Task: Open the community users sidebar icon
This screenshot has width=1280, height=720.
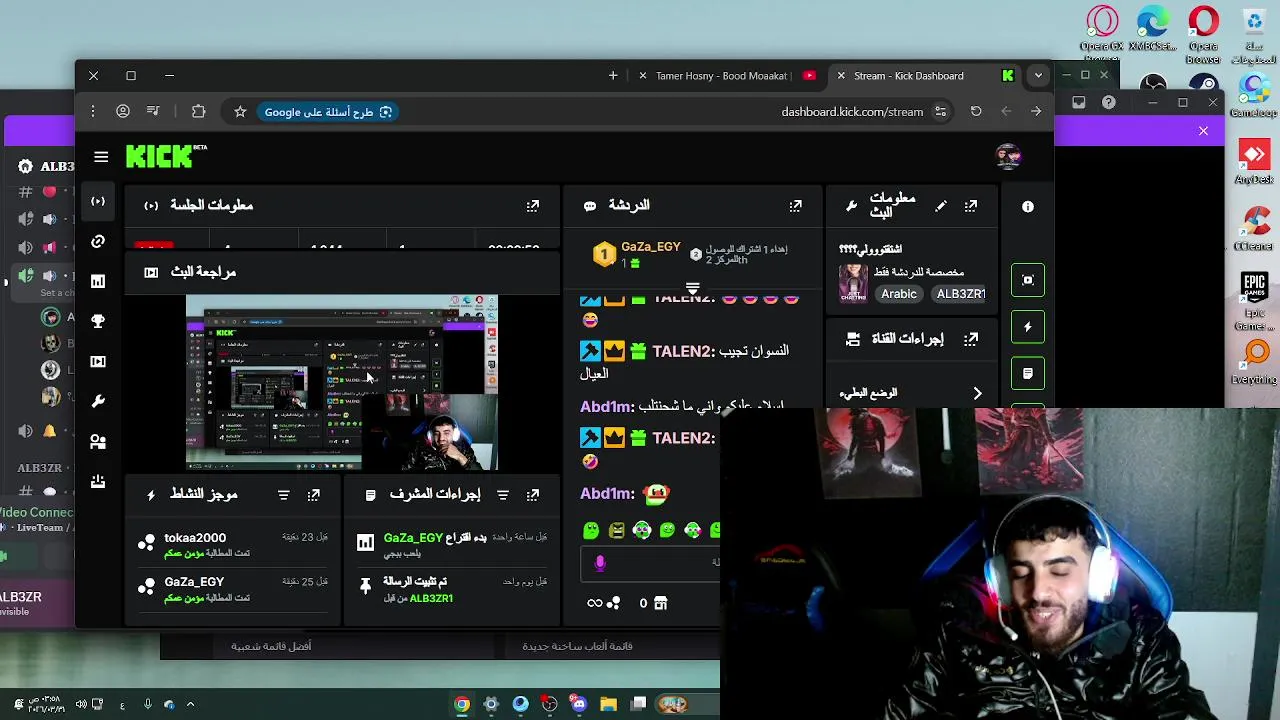Action: click(x=98, y=441)
